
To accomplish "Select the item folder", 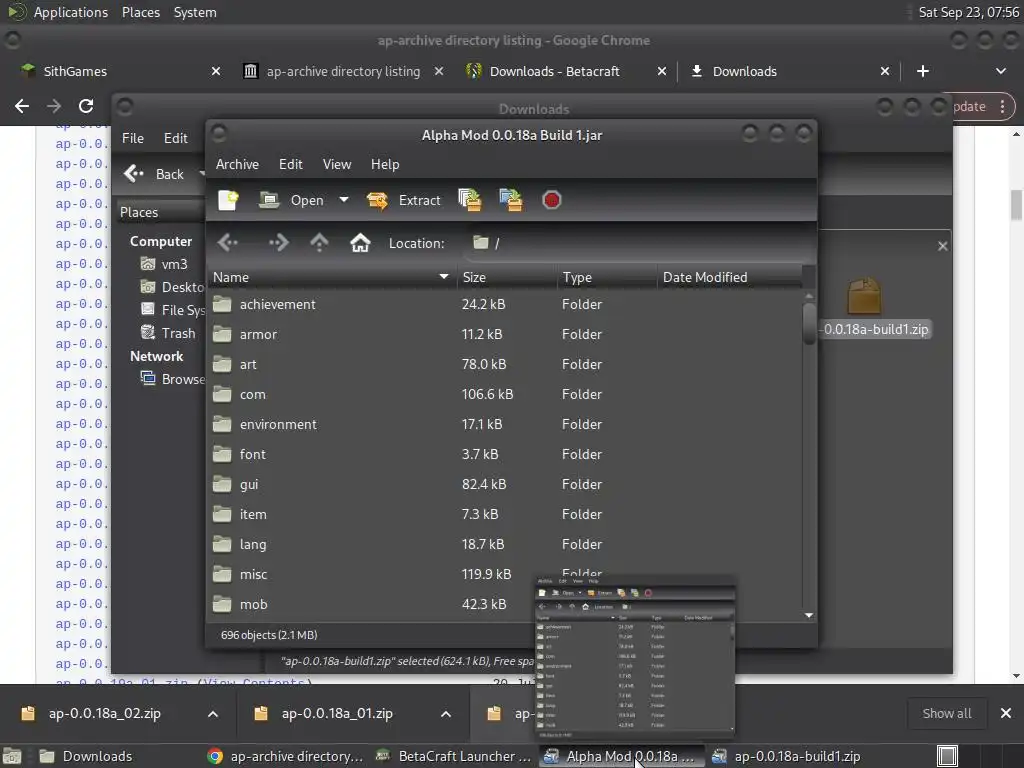I will [504, 515].
